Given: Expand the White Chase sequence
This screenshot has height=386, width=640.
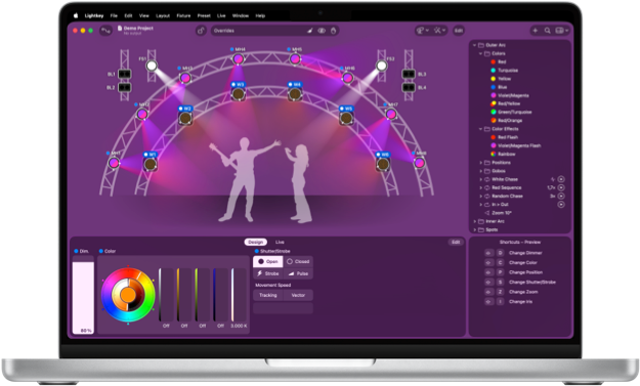Looking at the screenshot, I should (480, 179).
